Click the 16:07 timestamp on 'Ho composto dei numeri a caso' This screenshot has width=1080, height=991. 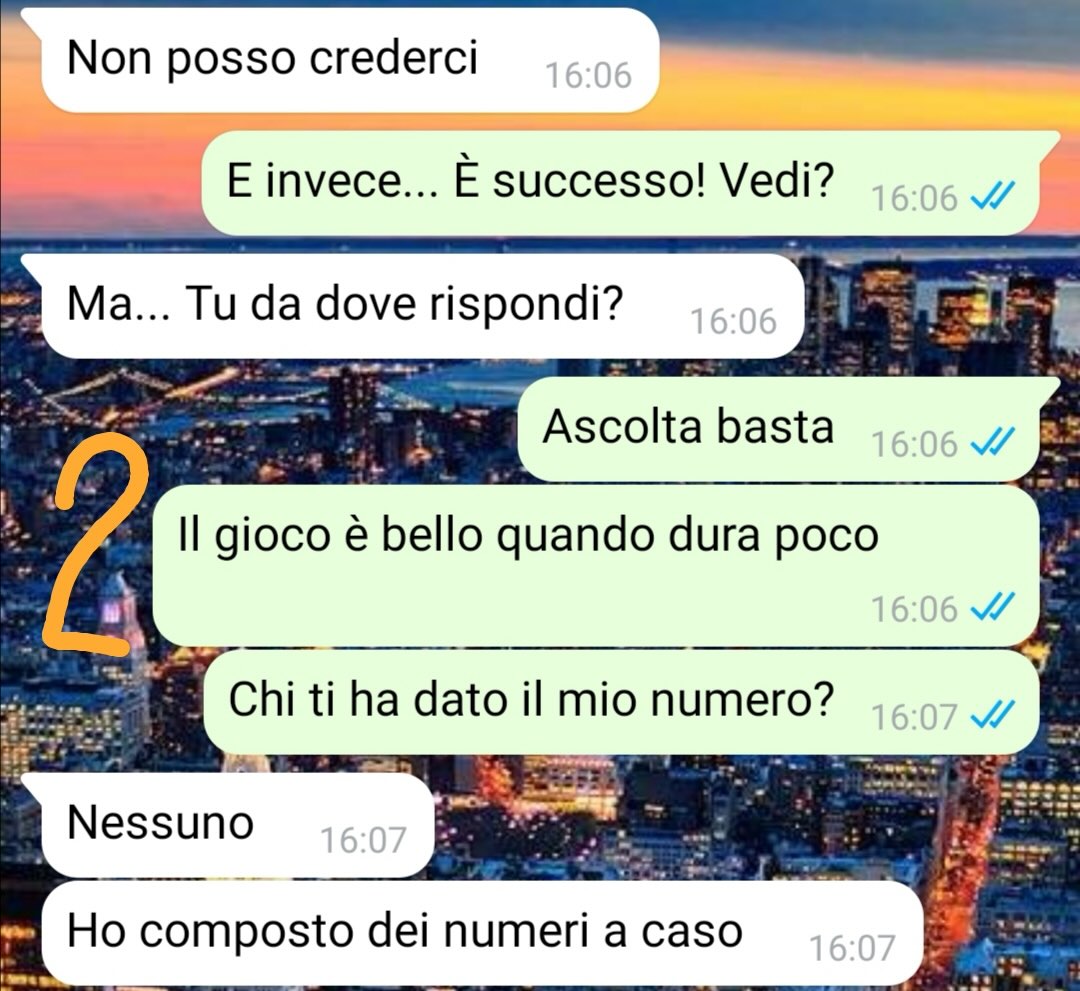pyautogui.click(x=852, y=948)
